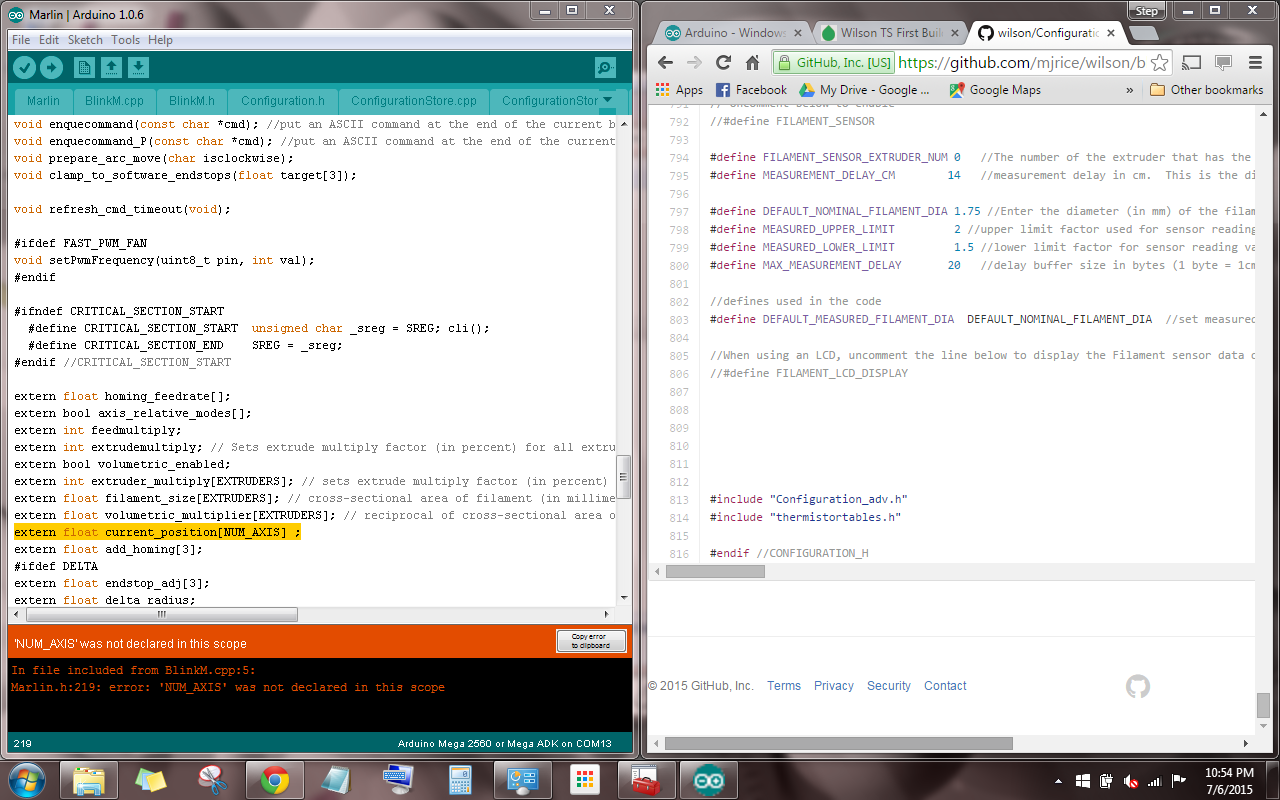Open the Arduino tab list dropdown arrow

pyautogui.click(x=607, y=100)
